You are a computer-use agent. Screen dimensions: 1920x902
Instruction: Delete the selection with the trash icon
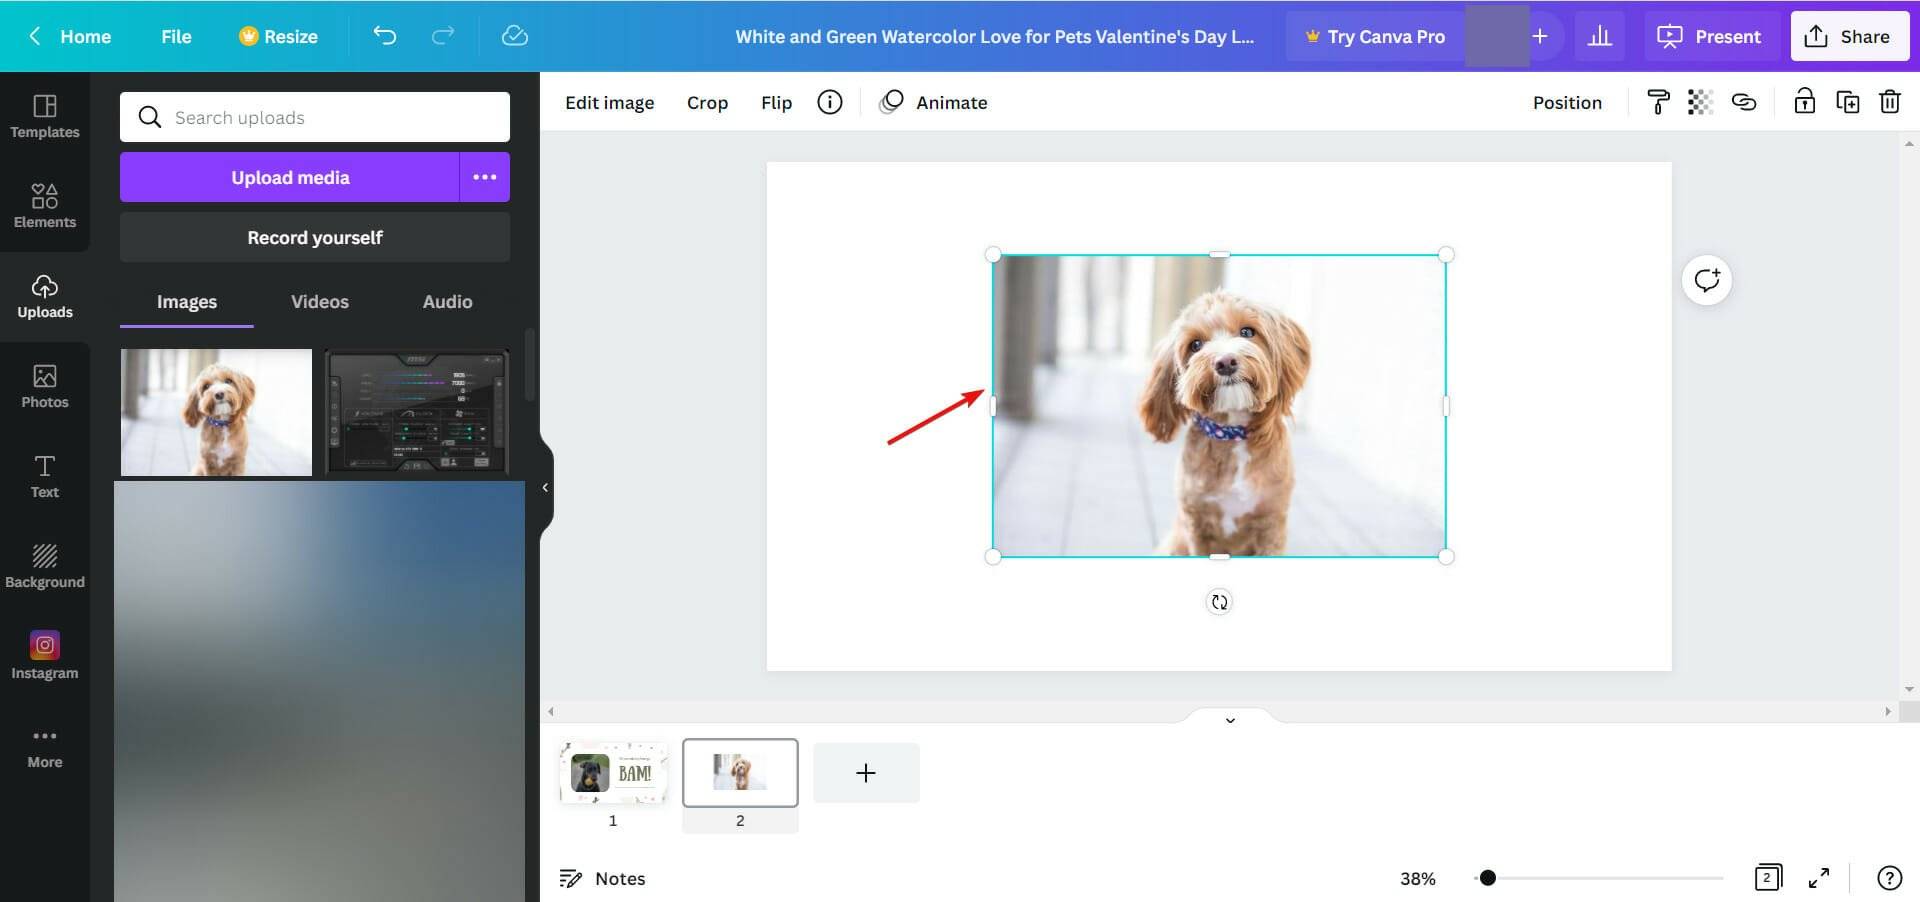pos(1890,101)
